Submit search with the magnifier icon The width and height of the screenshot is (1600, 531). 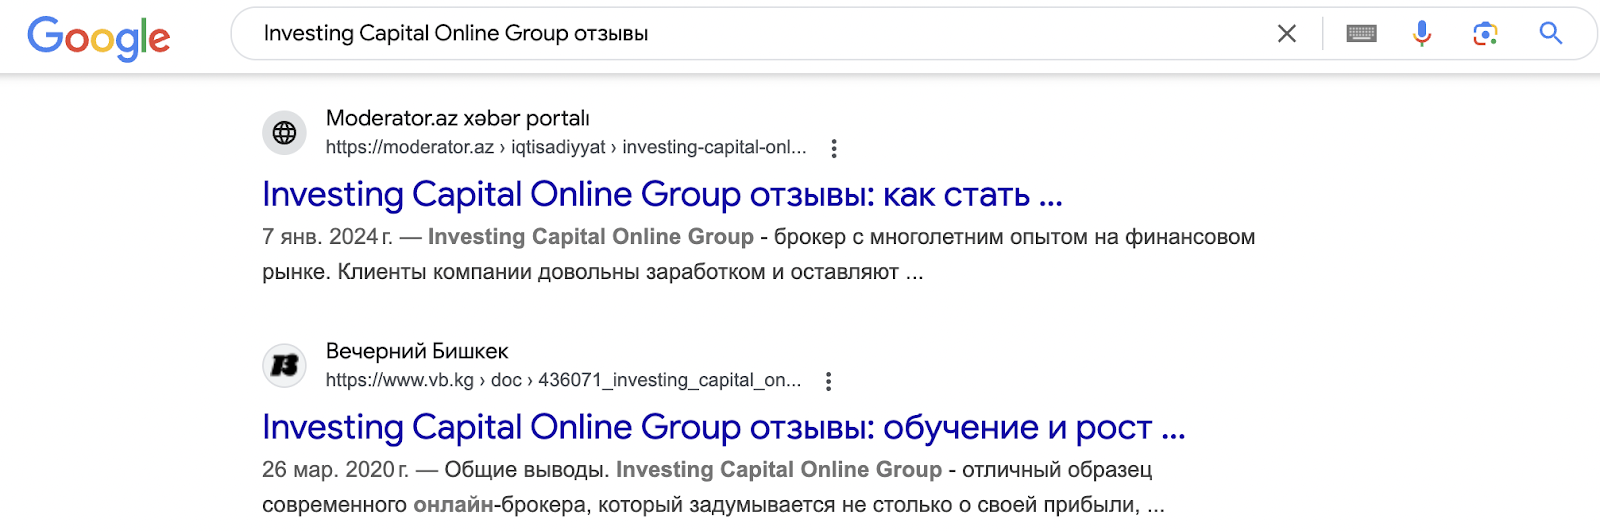pyautogui.click(x=1551, y=33)
